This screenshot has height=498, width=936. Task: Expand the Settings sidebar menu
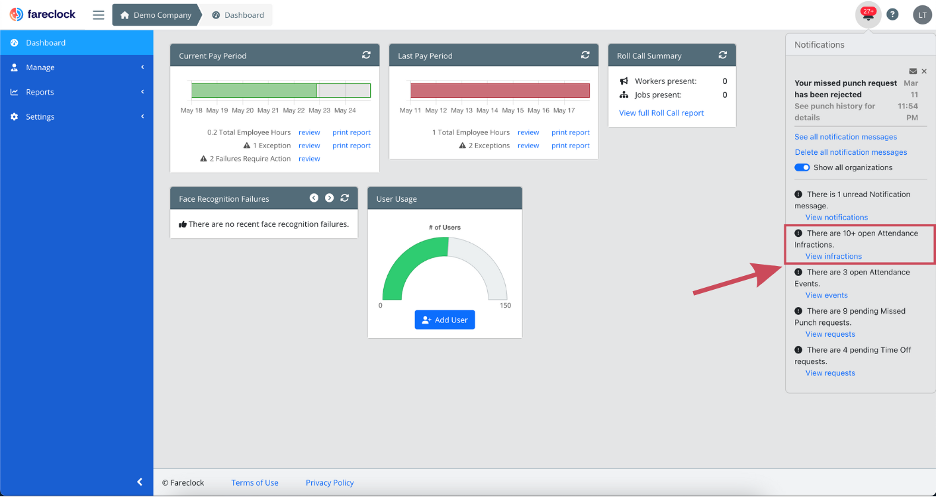click(x=76, y=117)
